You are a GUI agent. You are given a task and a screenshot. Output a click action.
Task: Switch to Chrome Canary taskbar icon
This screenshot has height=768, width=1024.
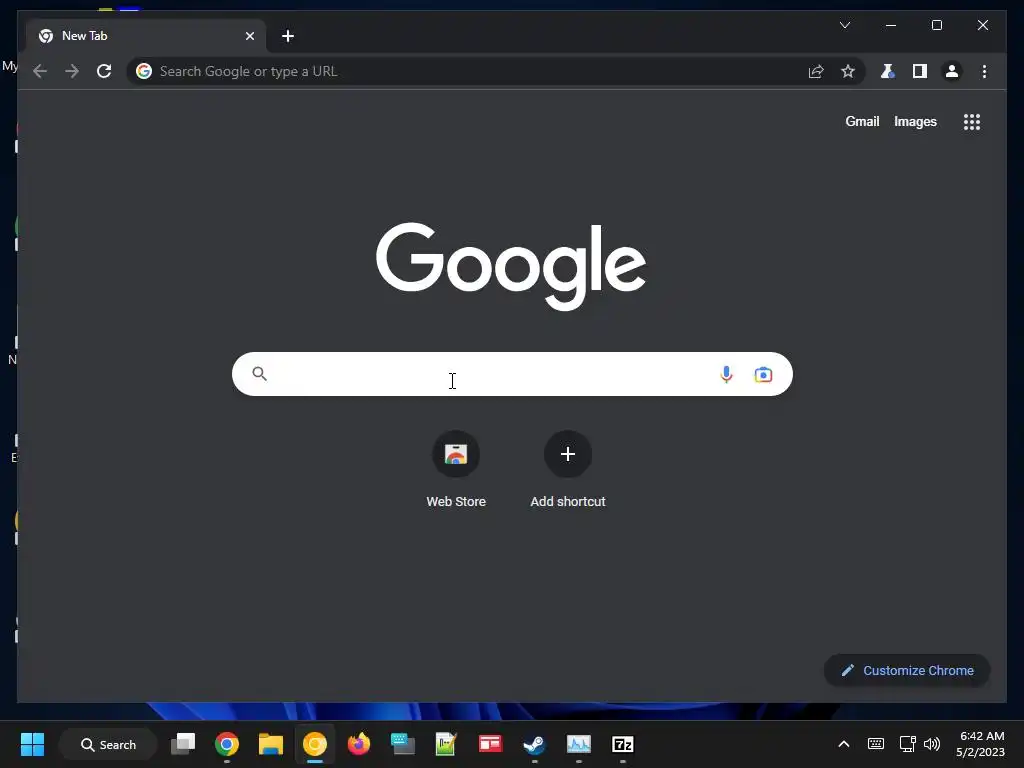315,744
